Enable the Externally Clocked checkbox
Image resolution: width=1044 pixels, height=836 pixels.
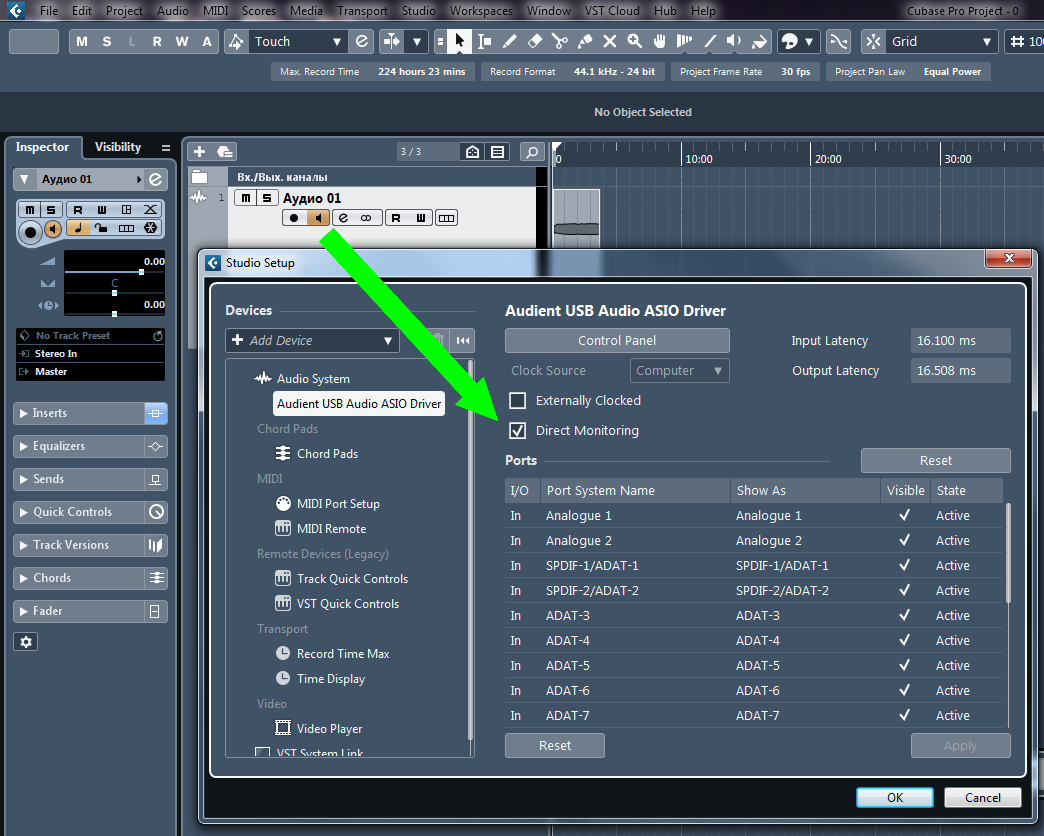(x=517, y=401)
